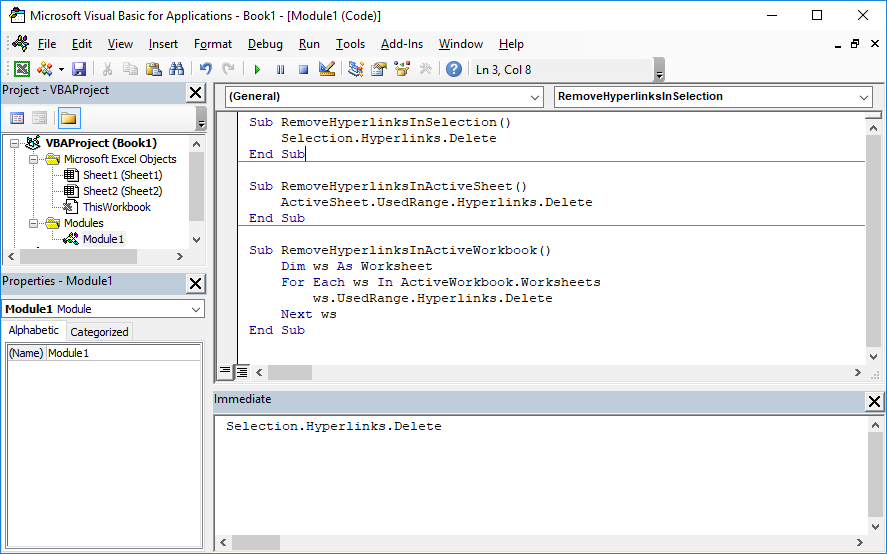Collapse Microsoft Excel Objects folder
The width and height of the screenshot is (887, 554).
pyautogui.click(x=33, y=159)
